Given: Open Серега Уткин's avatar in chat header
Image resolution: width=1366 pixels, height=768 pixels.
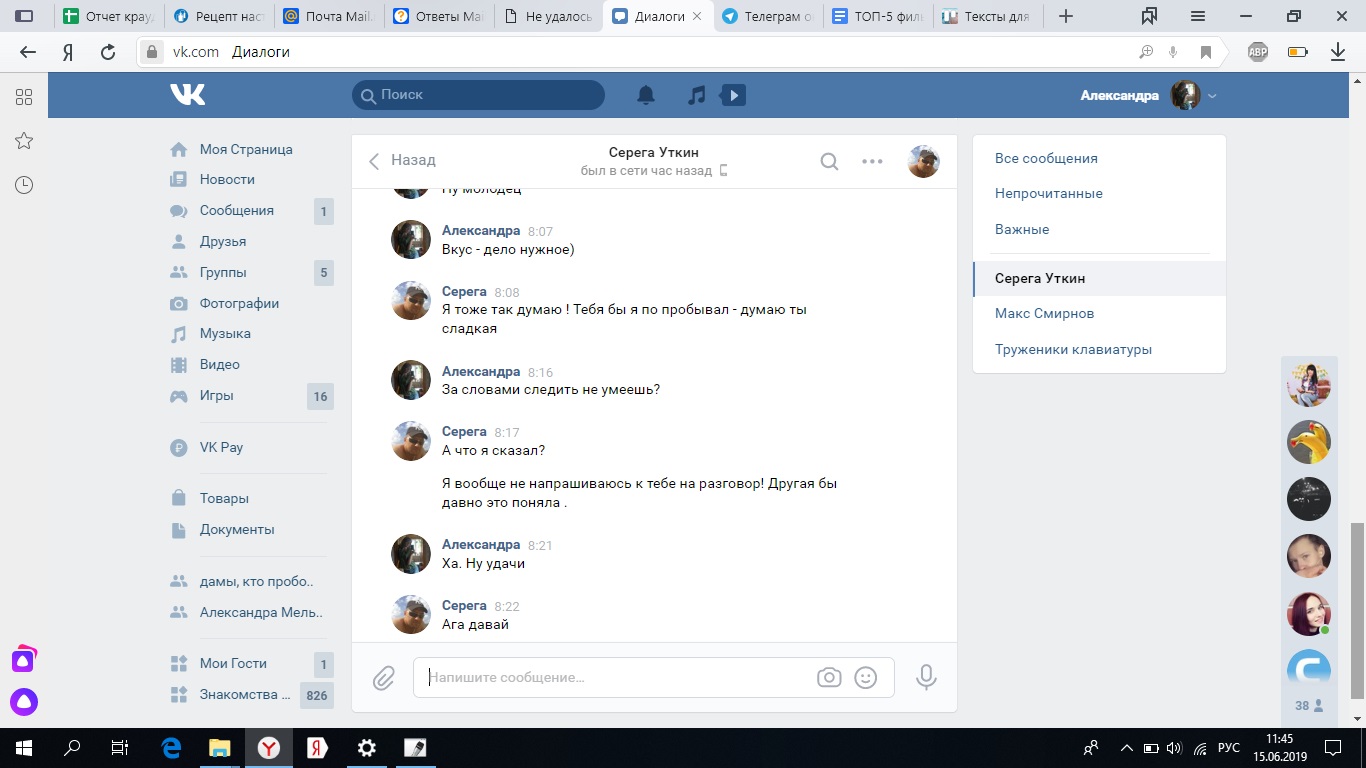Looking at the screenshot, I should (923, 161).
